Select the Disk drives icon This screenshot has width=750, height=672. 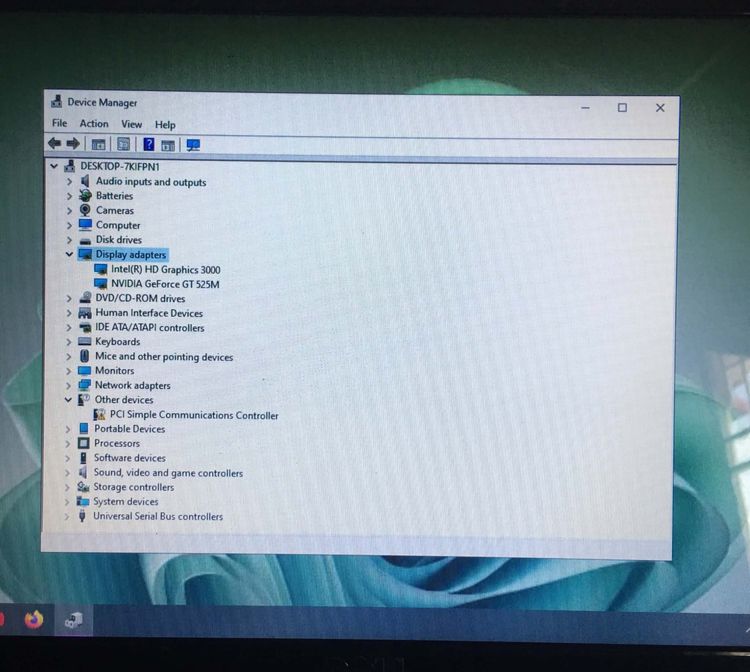click(x=86, y=240)
